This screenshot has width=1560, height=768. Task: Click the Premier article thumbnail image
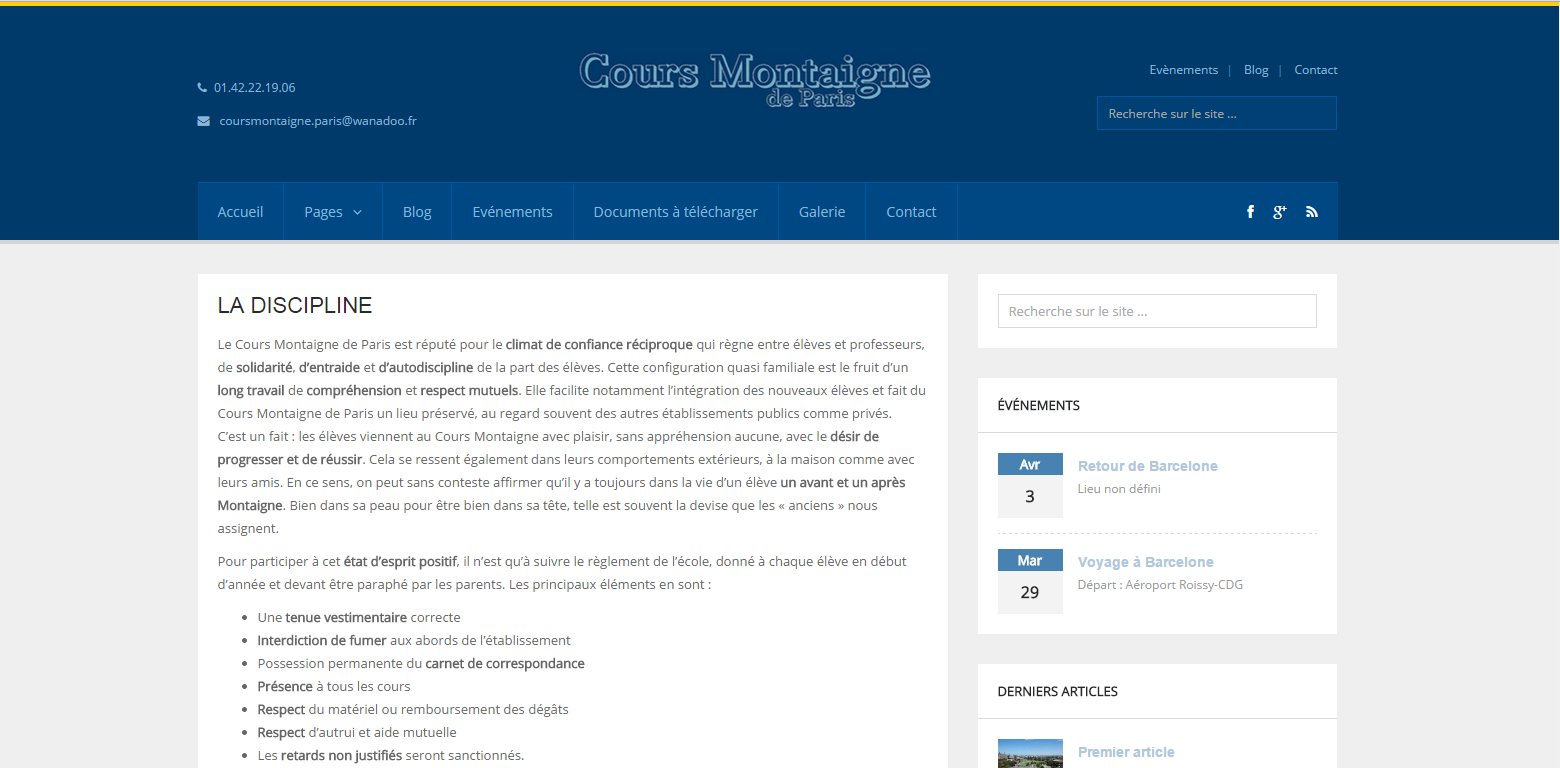click(1029, 754)
